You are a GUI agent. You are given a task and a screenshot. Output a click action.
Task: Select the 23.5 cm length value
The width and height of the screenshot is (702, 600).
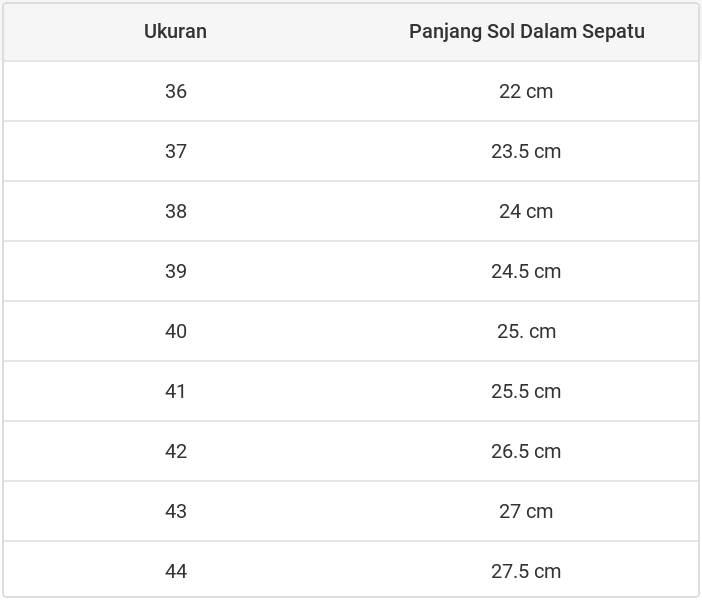[x=526, y=151]
